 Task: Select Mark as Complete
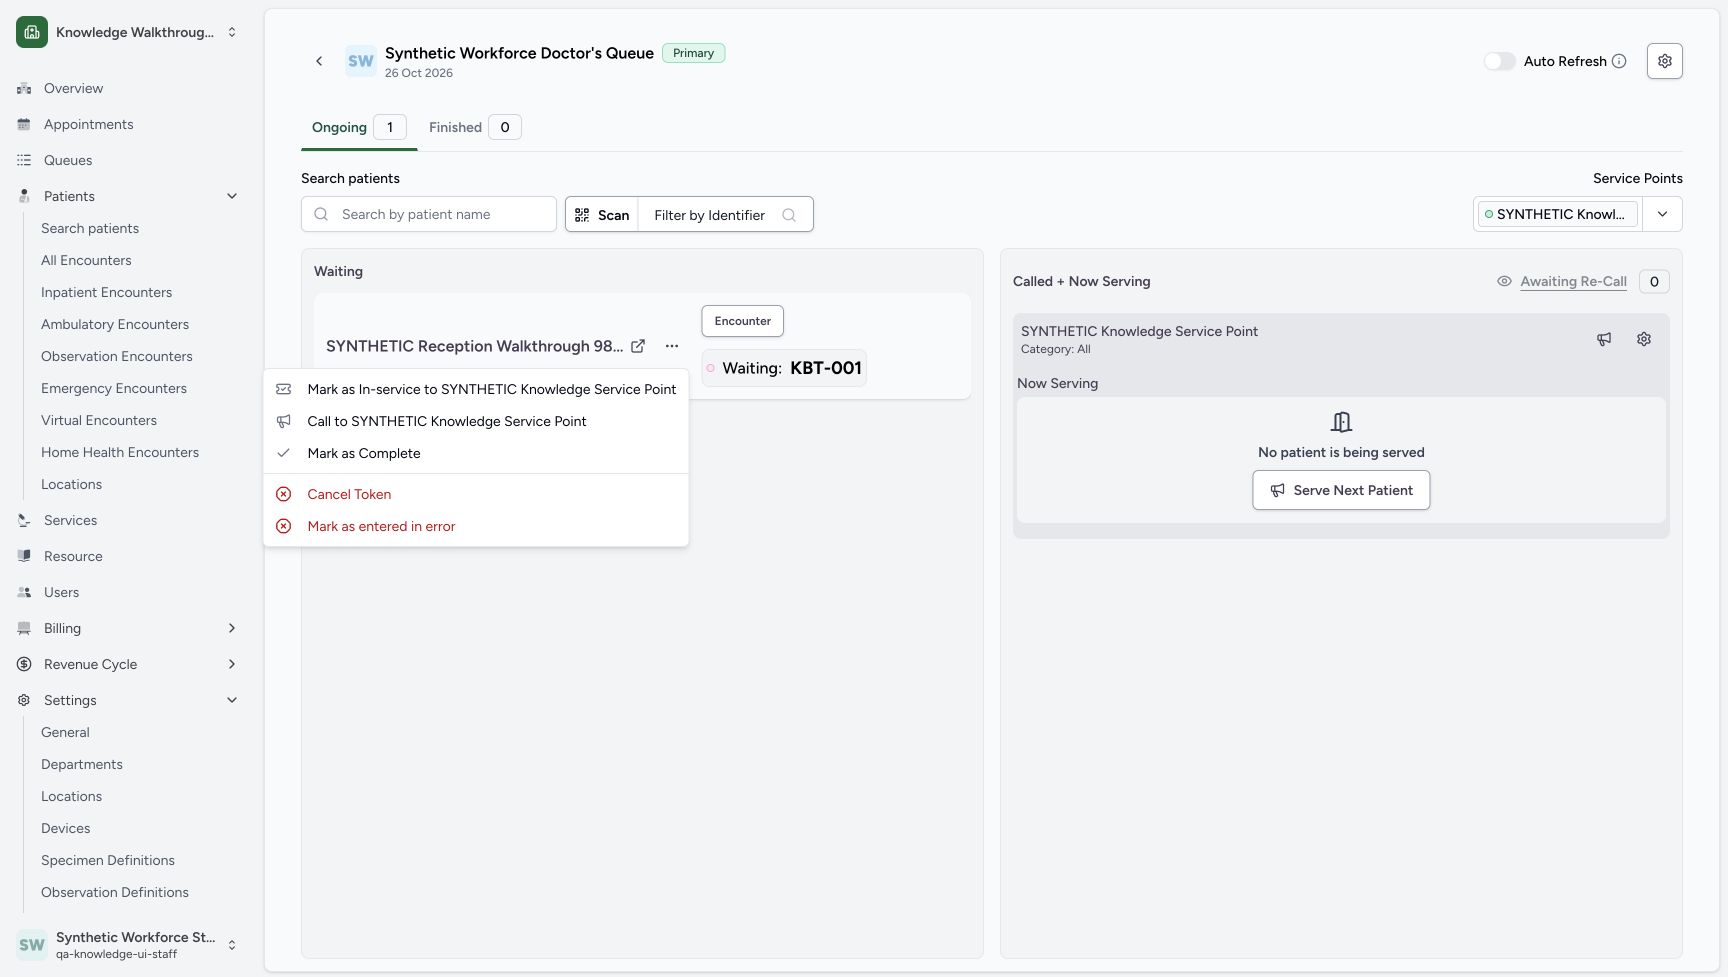[x=476, y=453]
